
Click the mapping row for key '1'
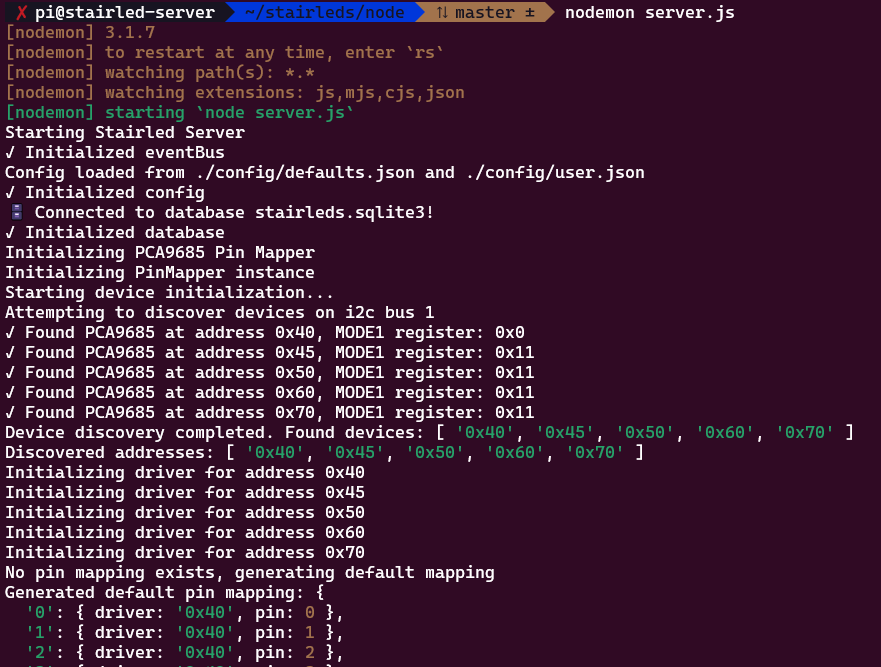(185, 633)
